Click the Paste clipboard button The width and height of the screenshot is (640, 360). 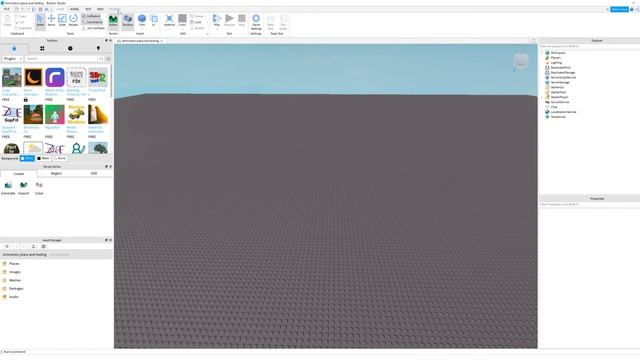[x=7, y=20]
